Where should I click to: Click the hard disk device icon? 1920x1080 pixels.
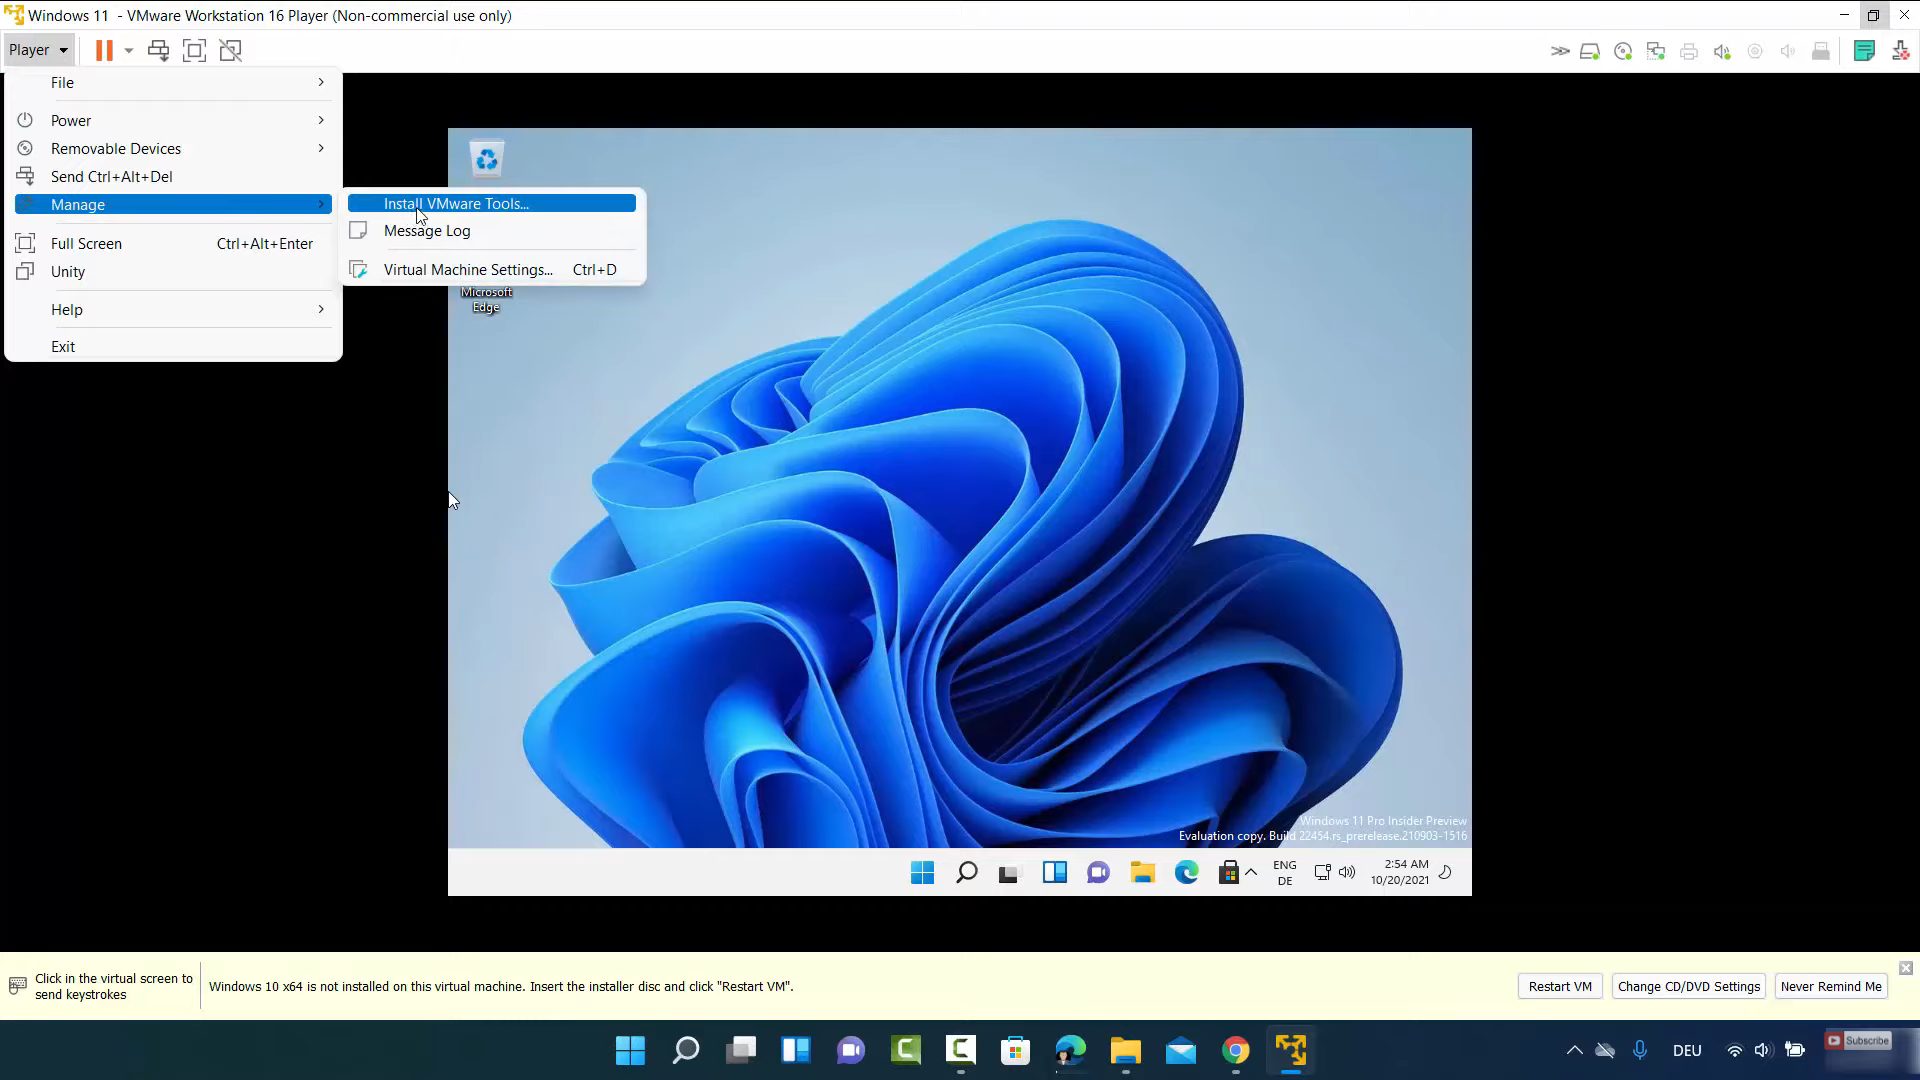point(1590,51)
